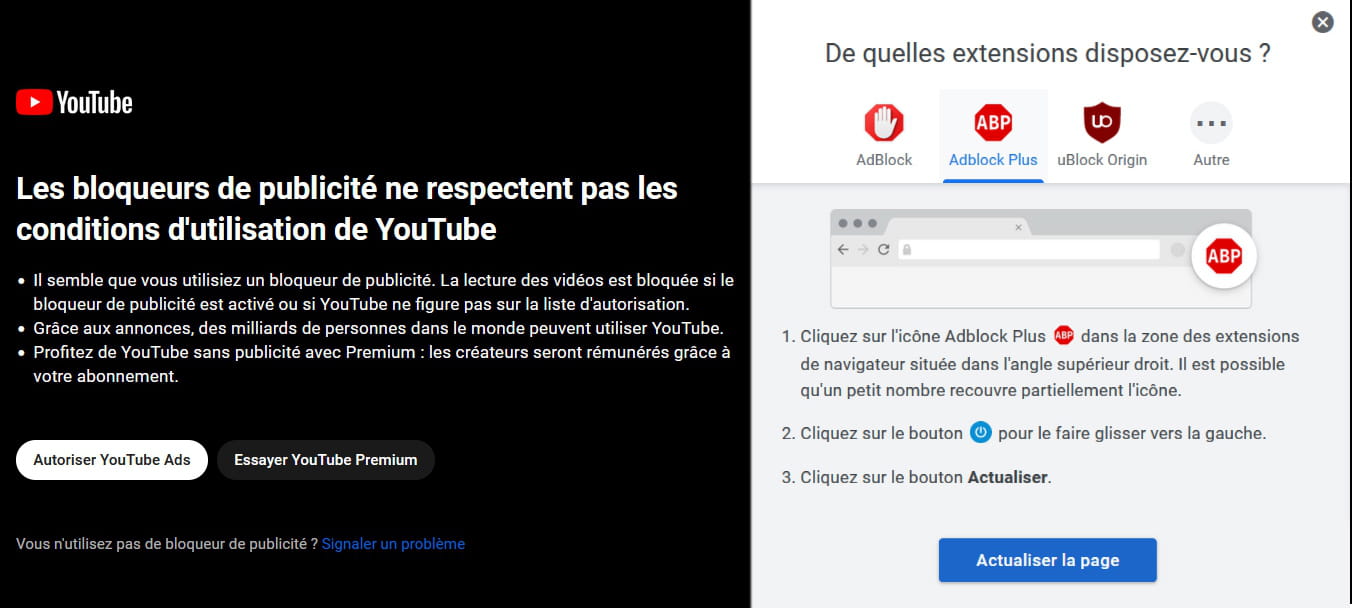This screenshot has width=1352, height=608.
Task: Choose the Autre extensions tab
Action: (x=1211, y=136)
